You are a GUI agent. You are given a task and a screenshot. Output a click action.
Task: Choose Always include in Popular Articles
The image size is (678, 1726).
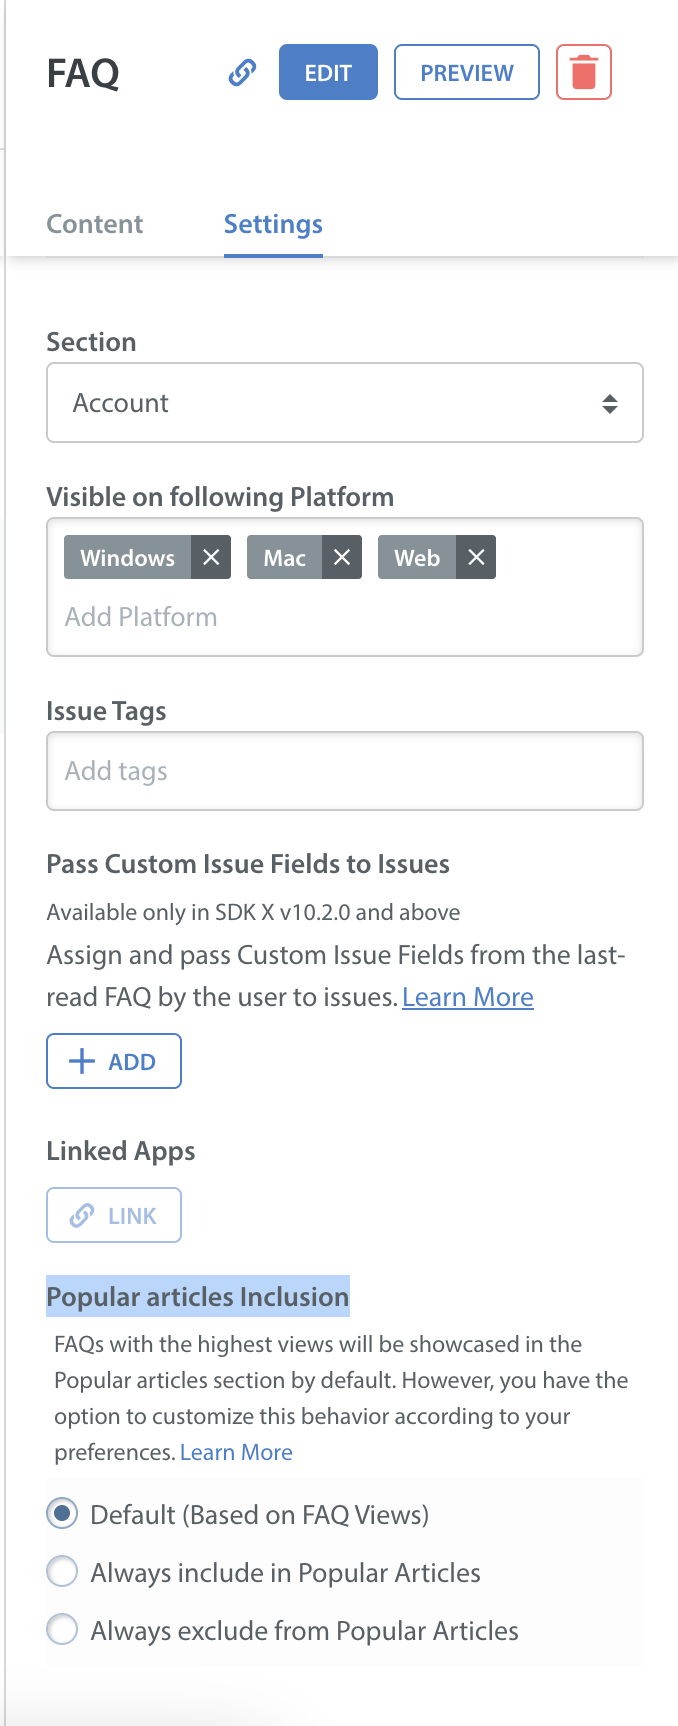point(62,1572)
